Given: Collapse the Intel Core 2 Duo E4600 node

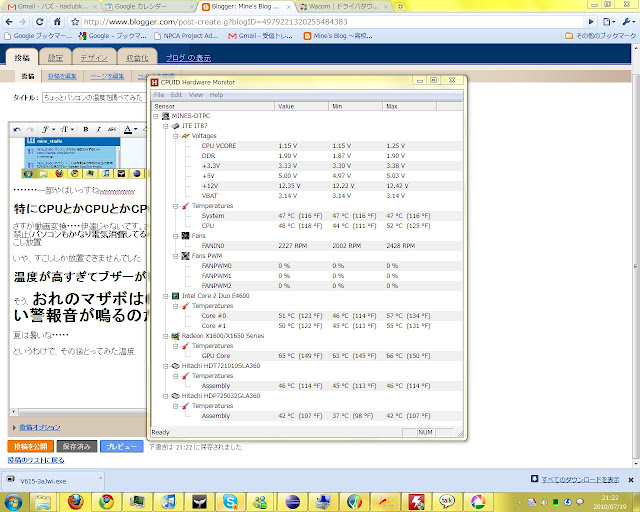Looking at the screenshot, I should [x=166, y=296].
